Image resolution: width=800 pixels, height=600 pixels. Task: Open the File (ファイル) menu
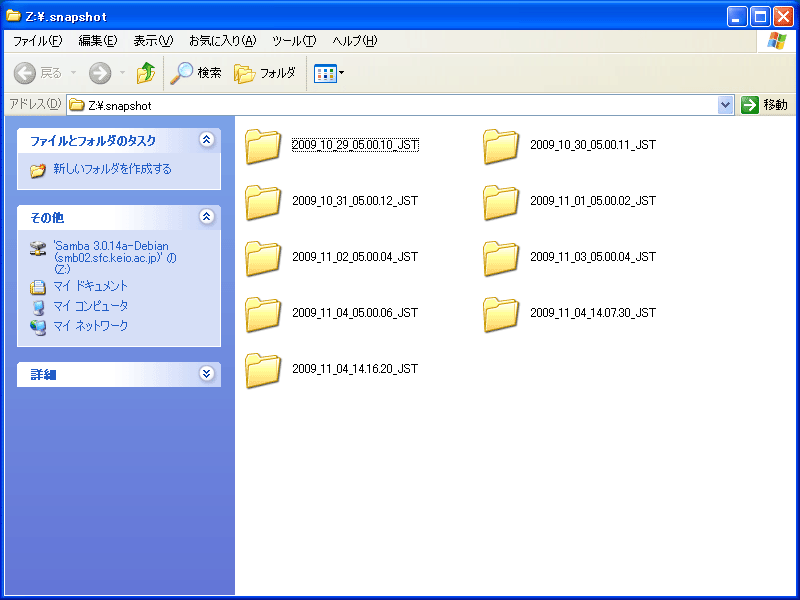point(37,41)
